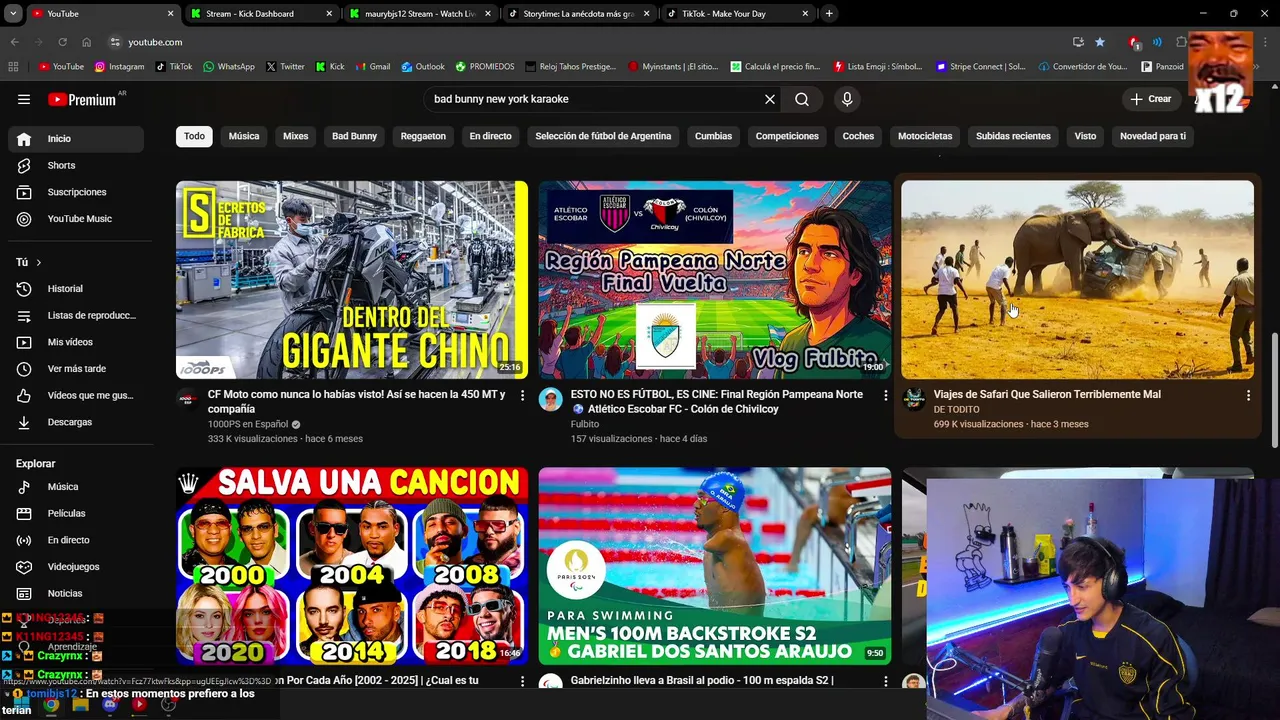Open the DE TODITO channel link
The height and width of the screenshot is (720, 1280).
coord(957,409)
